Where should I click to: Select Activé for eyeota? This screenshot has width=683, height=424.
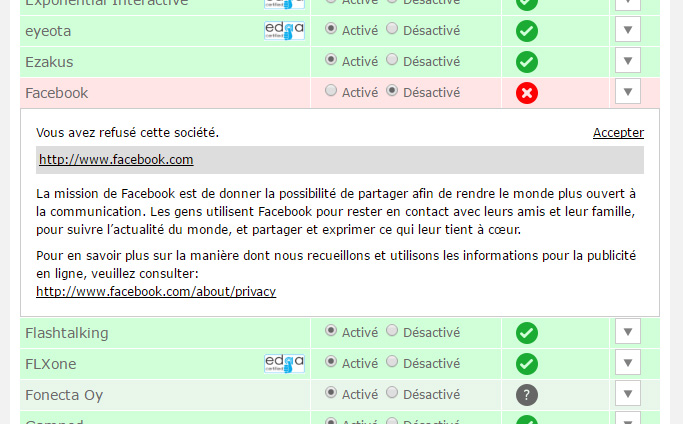pyautogui.click(x=331, y=29)
